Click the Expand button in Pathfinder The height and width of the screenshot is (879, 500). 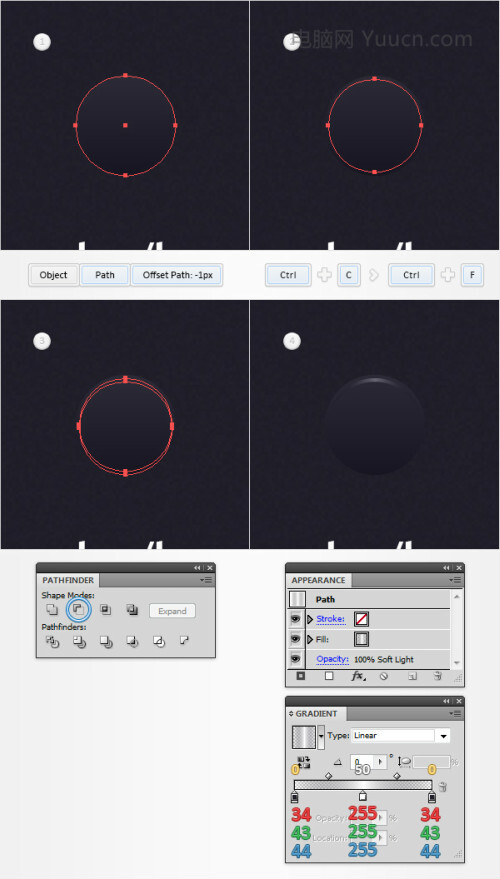(x=172, y=611)
